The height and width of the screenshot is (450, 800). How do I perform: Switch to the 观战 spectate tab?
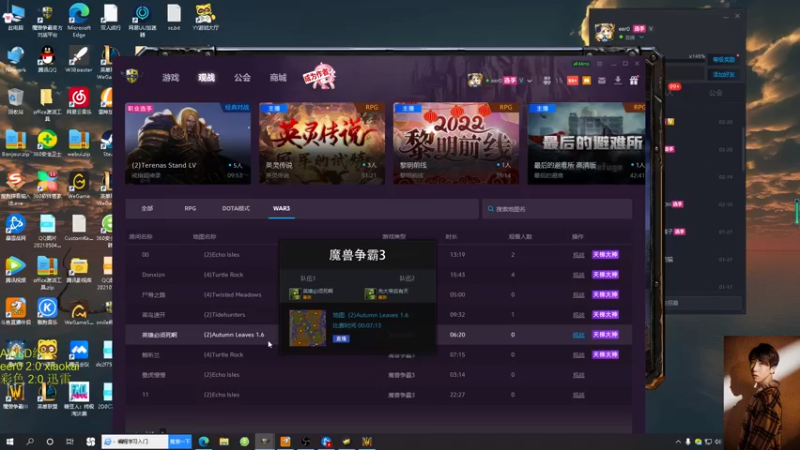[x=206, y=78]
